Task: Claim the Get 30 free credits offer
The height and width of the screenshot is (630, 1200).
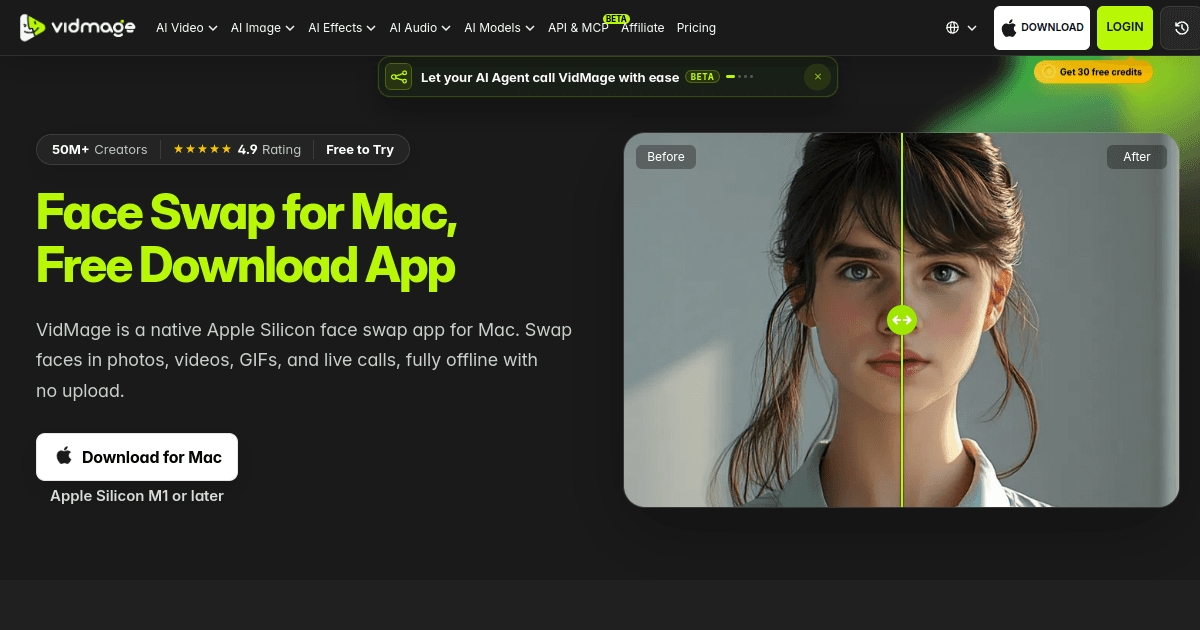Action: [1094, 72]
